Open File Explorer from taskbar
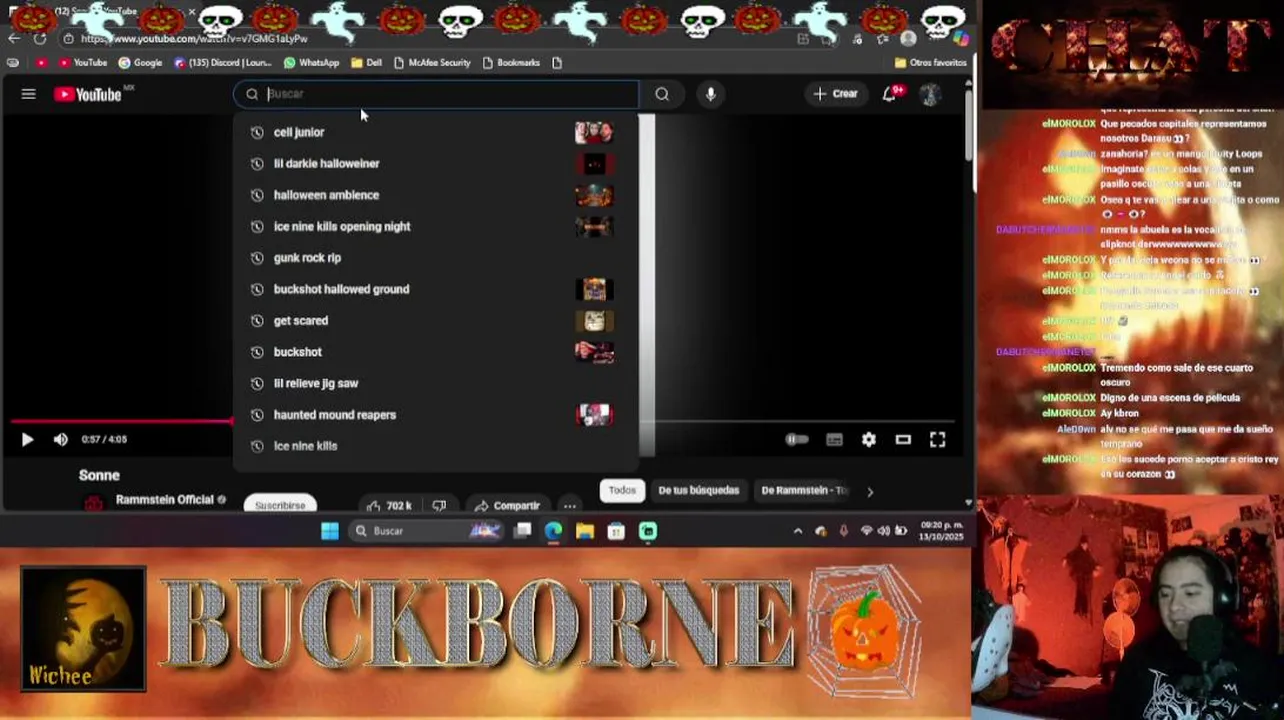 585,531
